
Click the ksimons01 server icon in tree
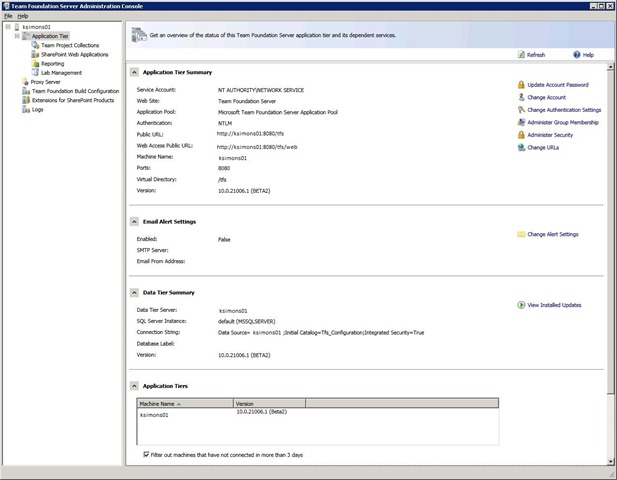17,27
